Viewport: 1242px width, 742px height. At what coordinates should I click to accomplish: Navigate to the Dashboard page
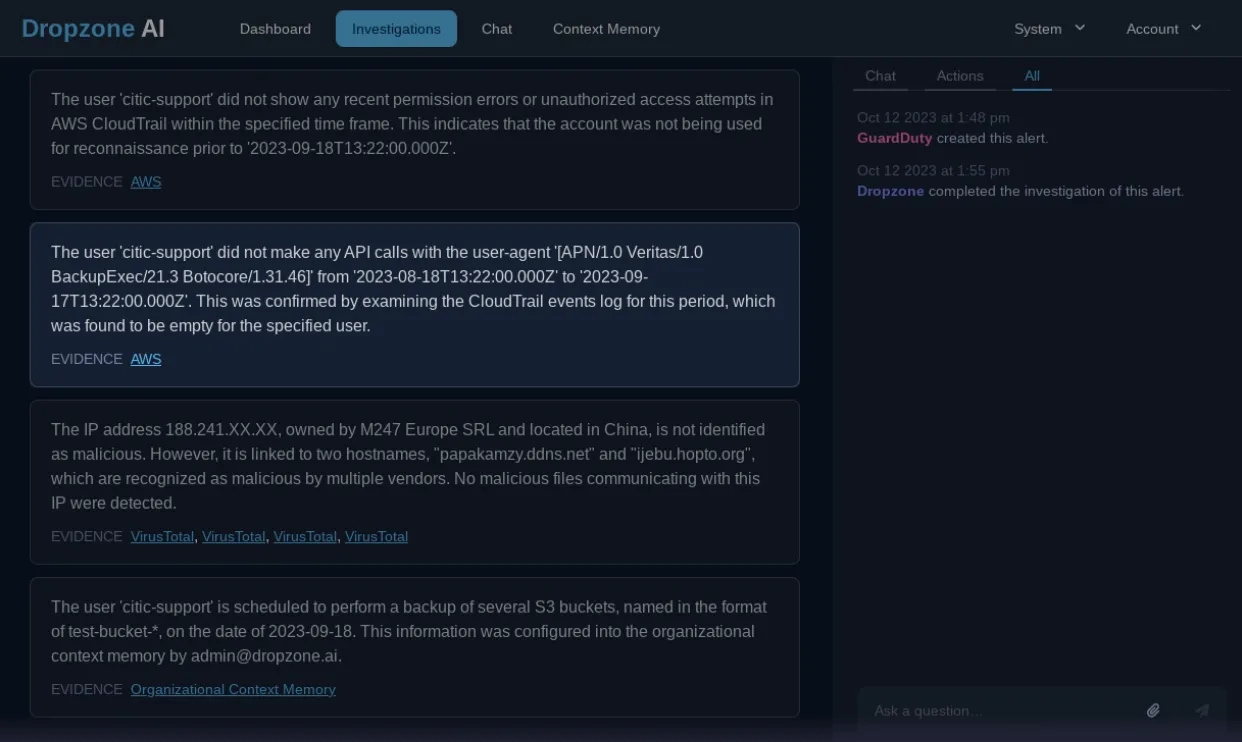pyautogui.click(x=275, y=29)
